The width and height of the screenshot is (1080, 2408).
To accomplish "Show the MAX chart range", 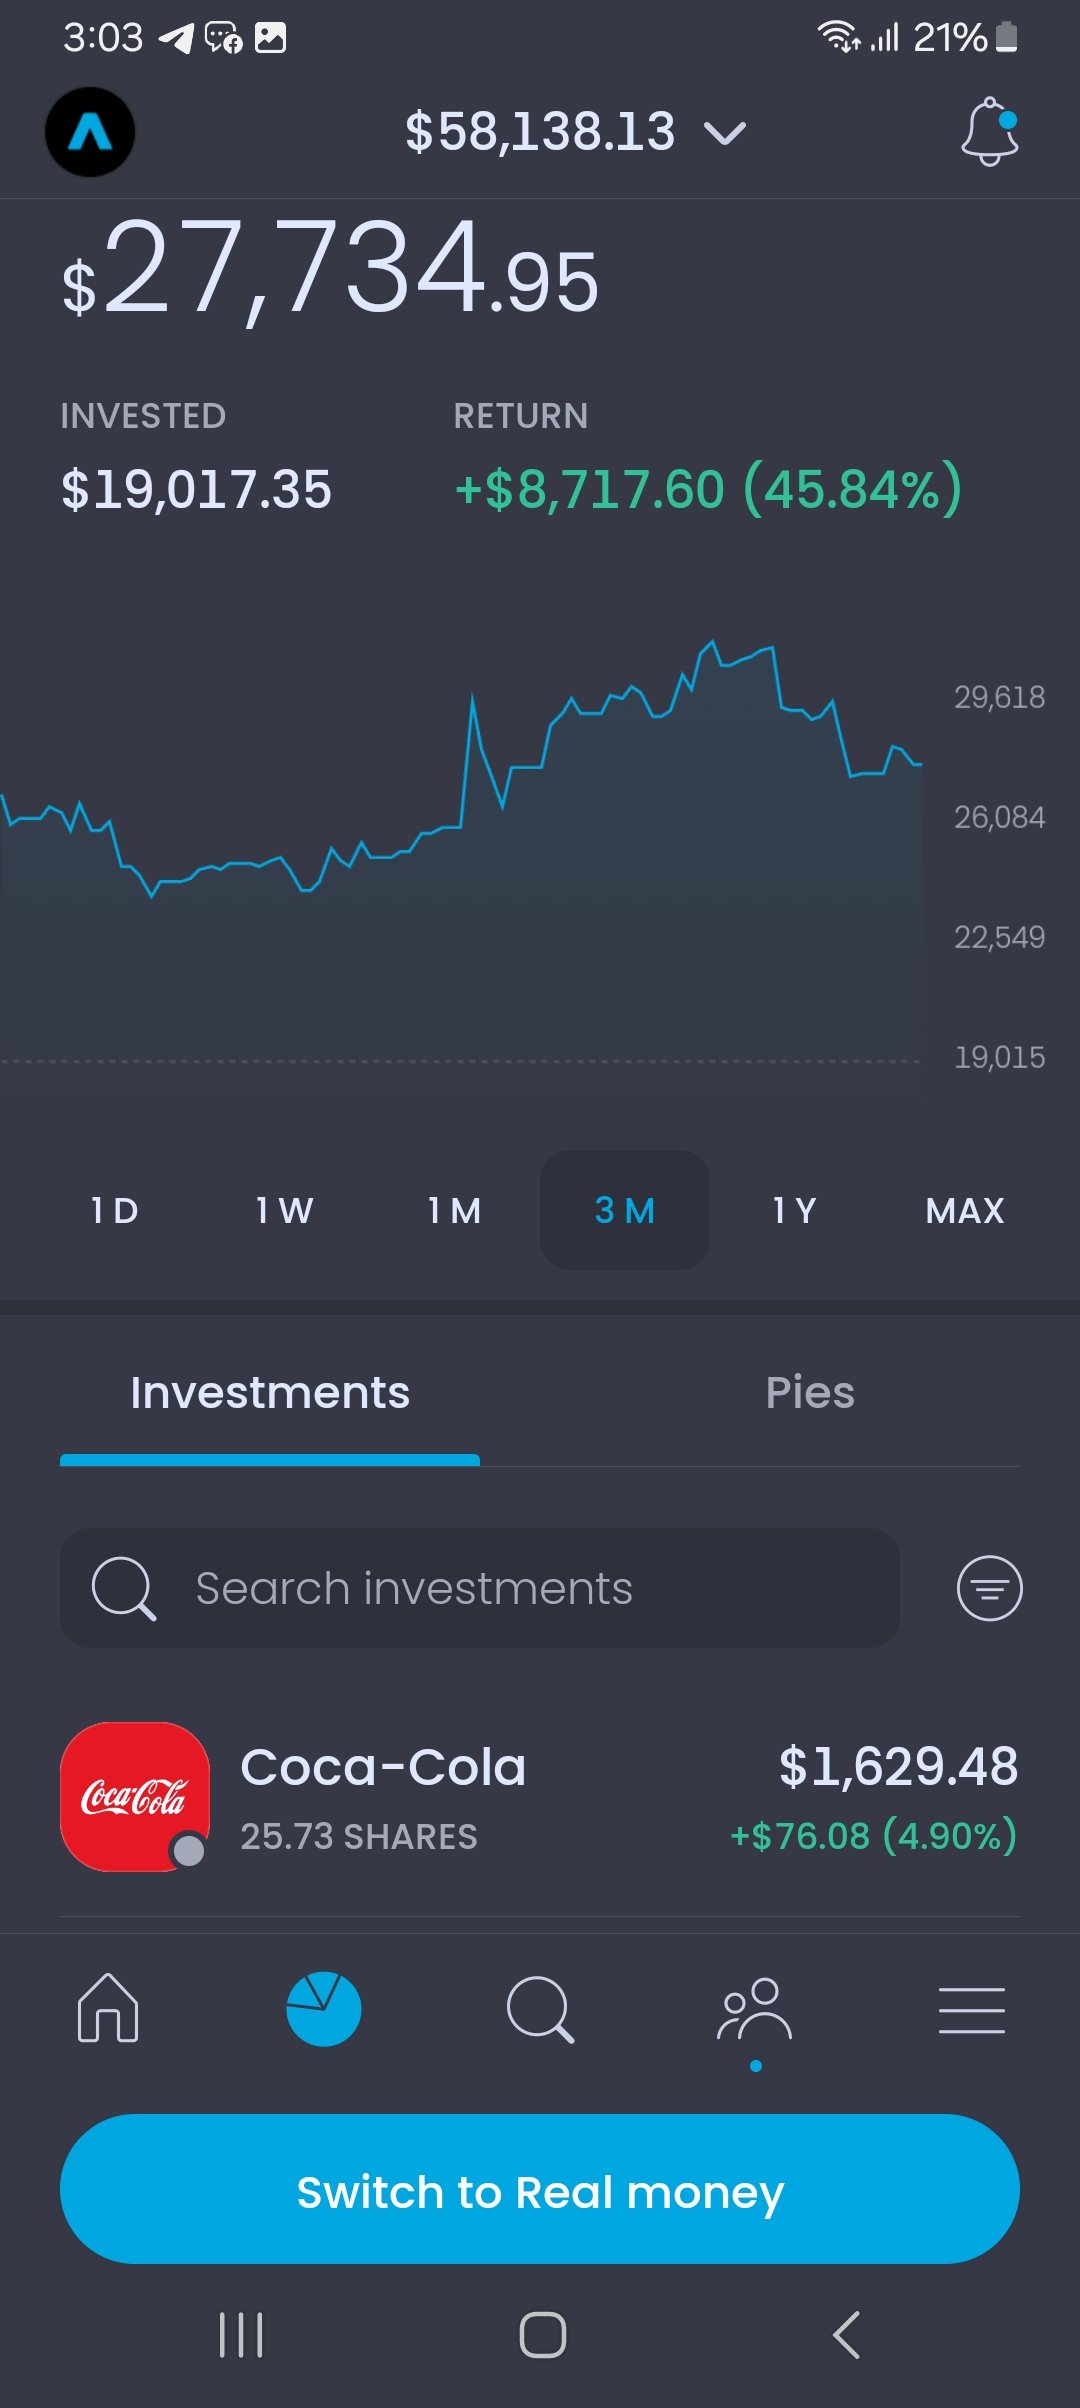I will [x=965, y=1210].
